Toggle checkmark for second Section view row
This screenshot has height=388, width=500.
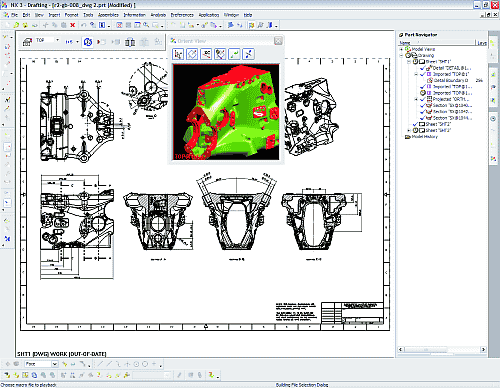pos(423,112)
